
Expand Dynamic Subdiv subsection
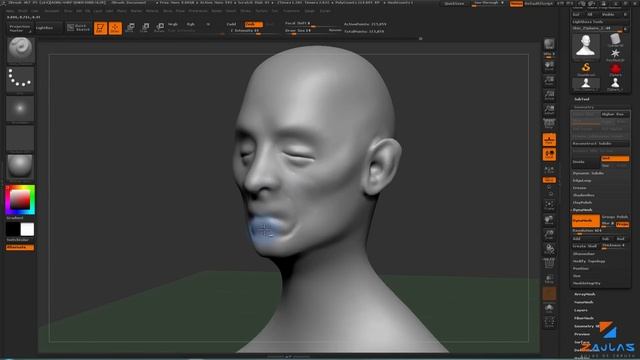[589, 173]
